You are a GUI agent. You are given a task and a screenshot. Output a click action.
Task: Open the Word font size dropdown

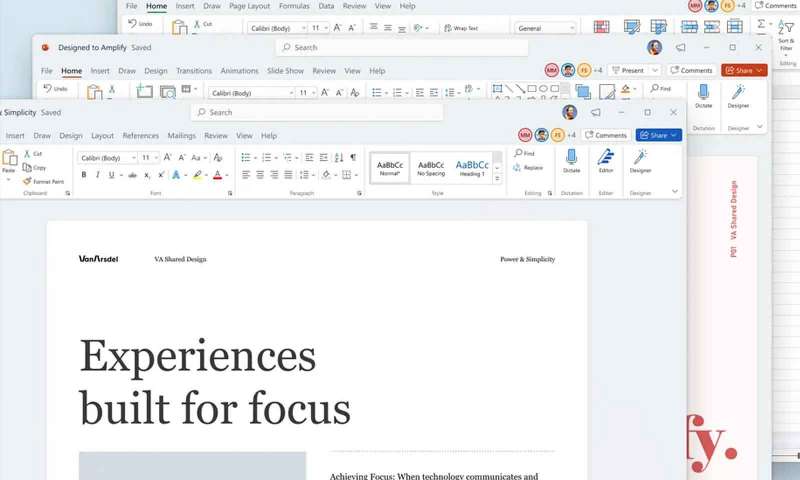[x=156, y=158]
